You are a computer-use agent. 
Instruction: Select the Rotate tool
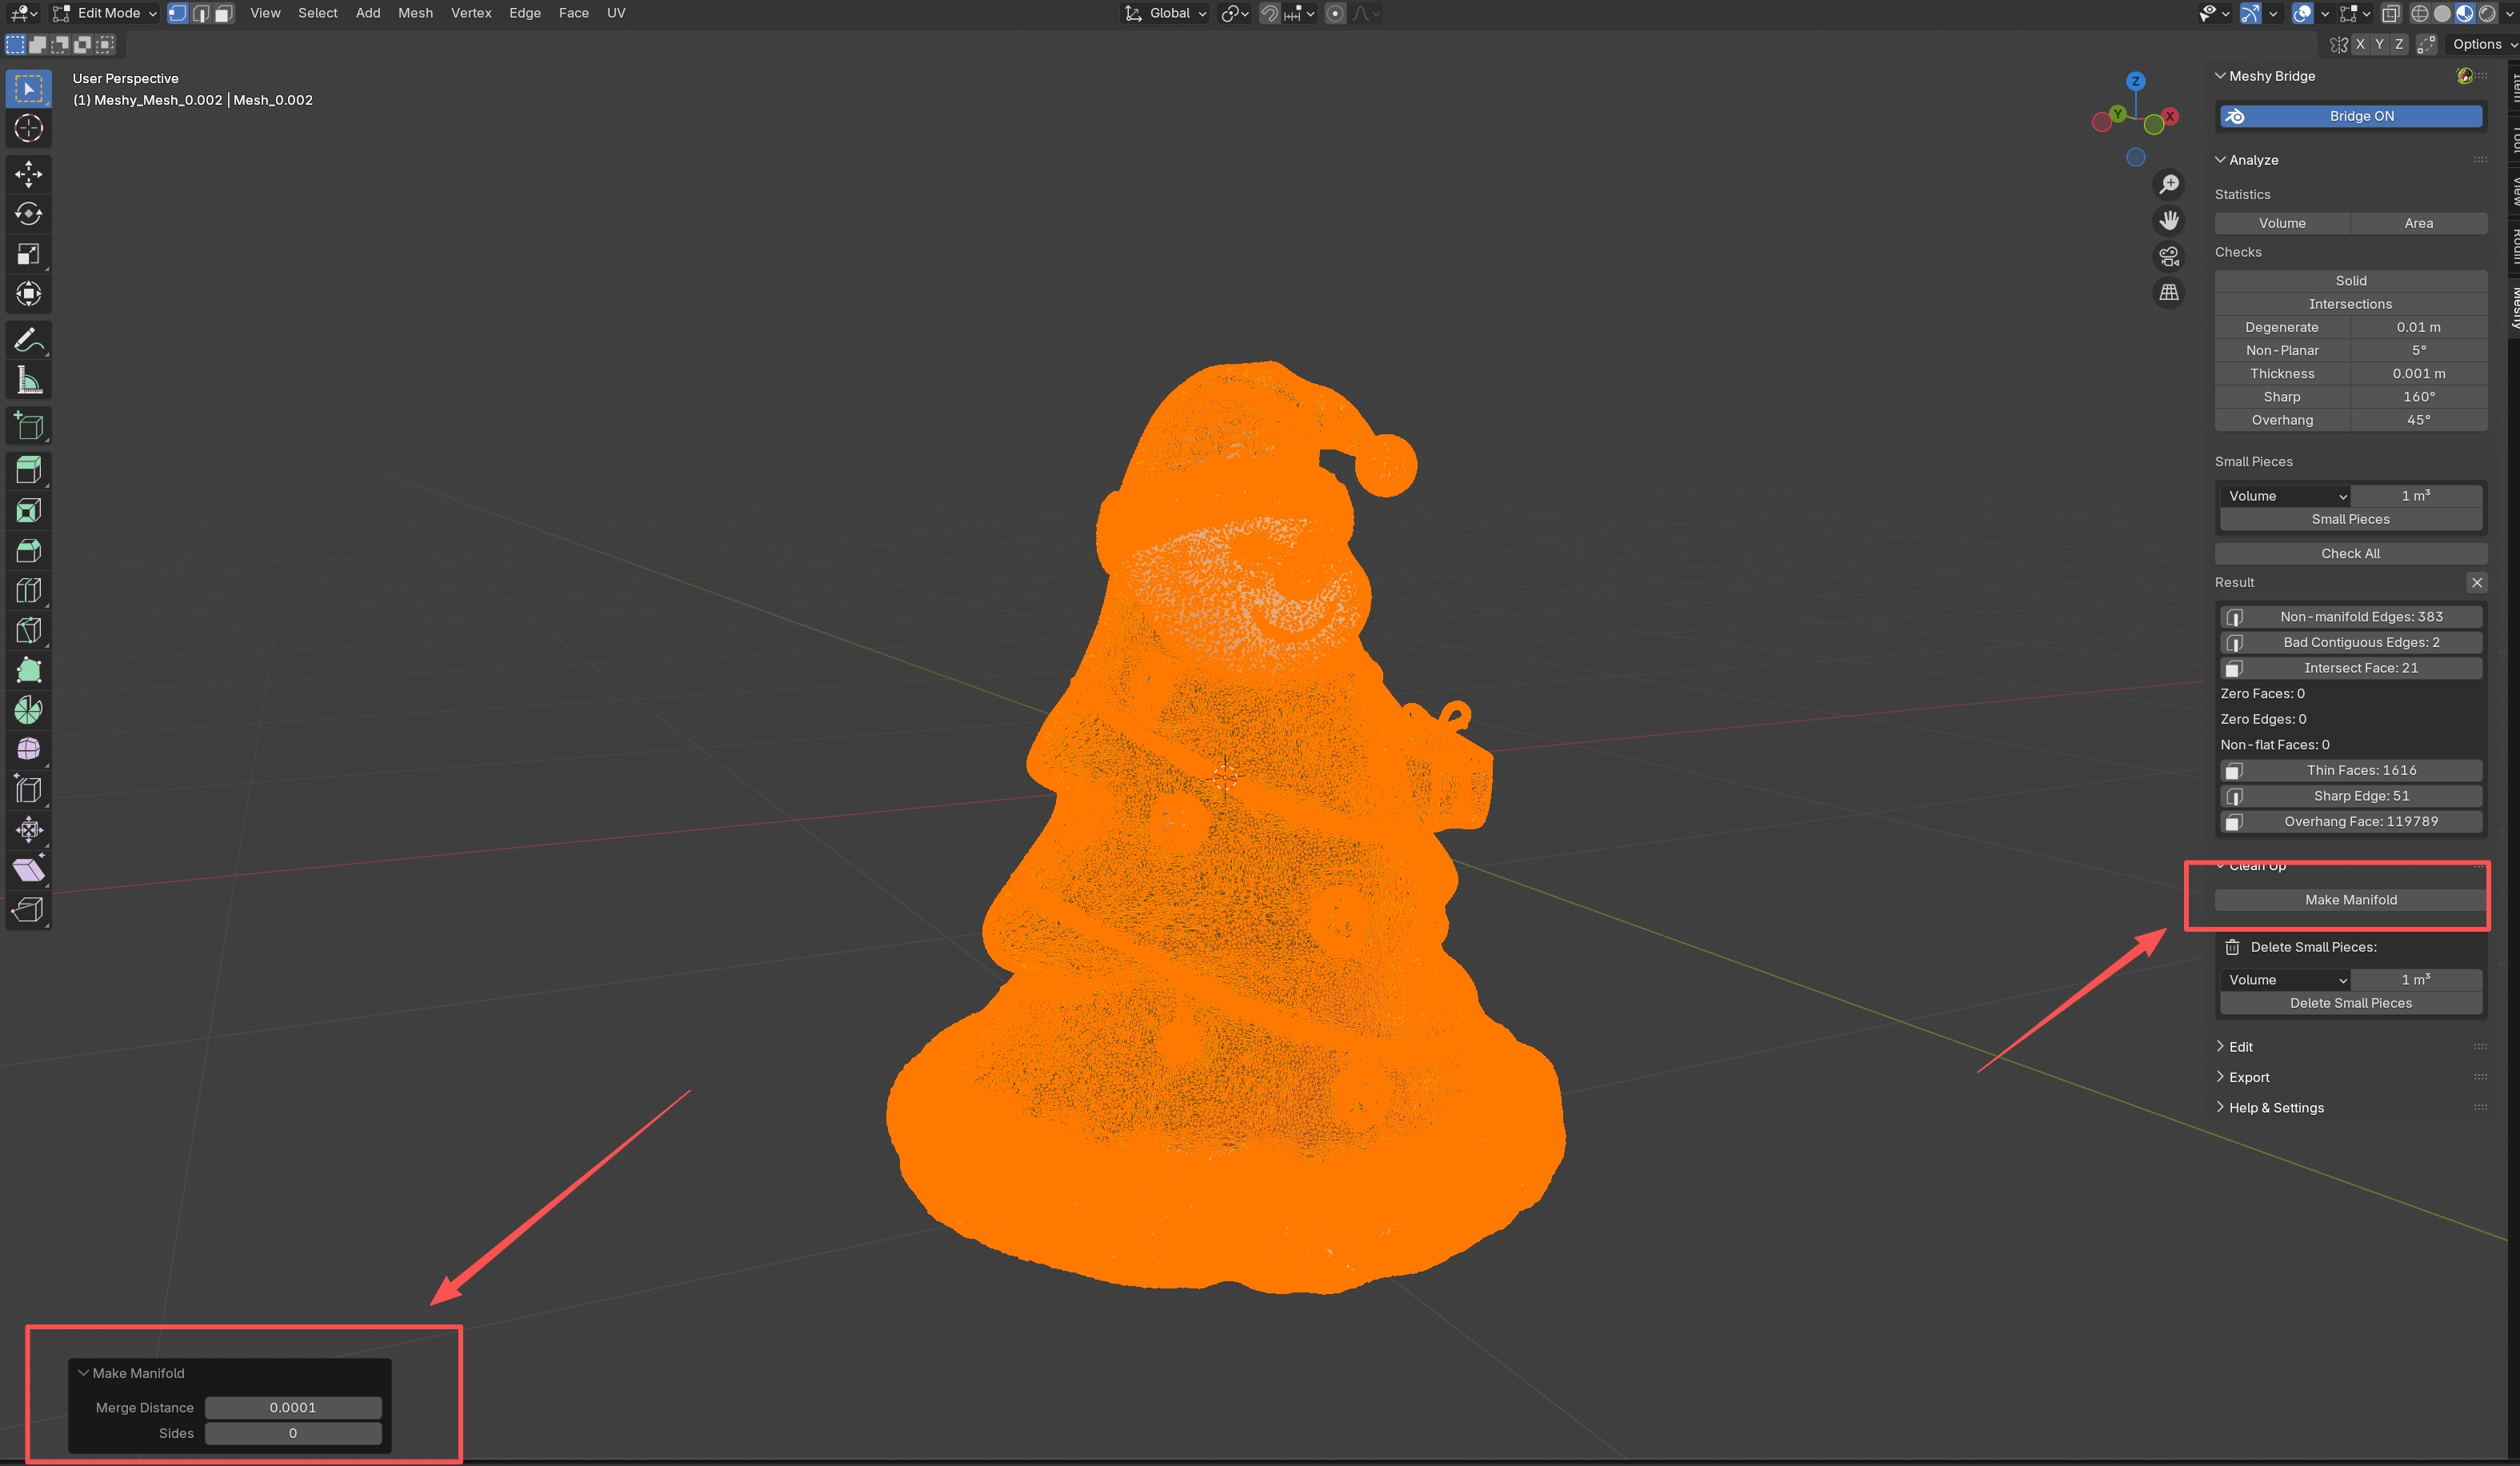pyautogui.click(x=28, y=214)
